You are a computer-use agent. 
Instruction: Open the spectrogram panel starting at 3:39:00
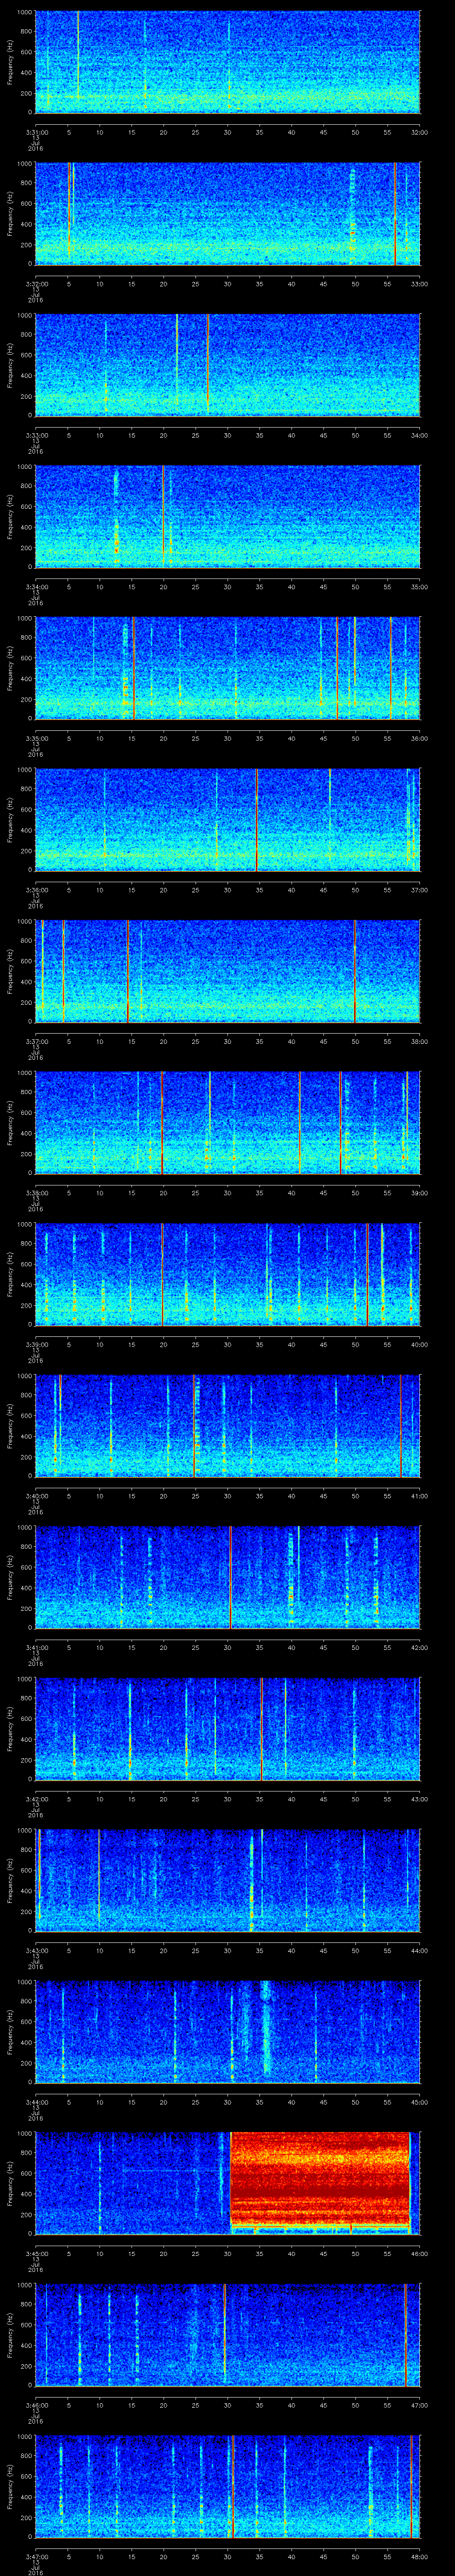(227, 1274)
